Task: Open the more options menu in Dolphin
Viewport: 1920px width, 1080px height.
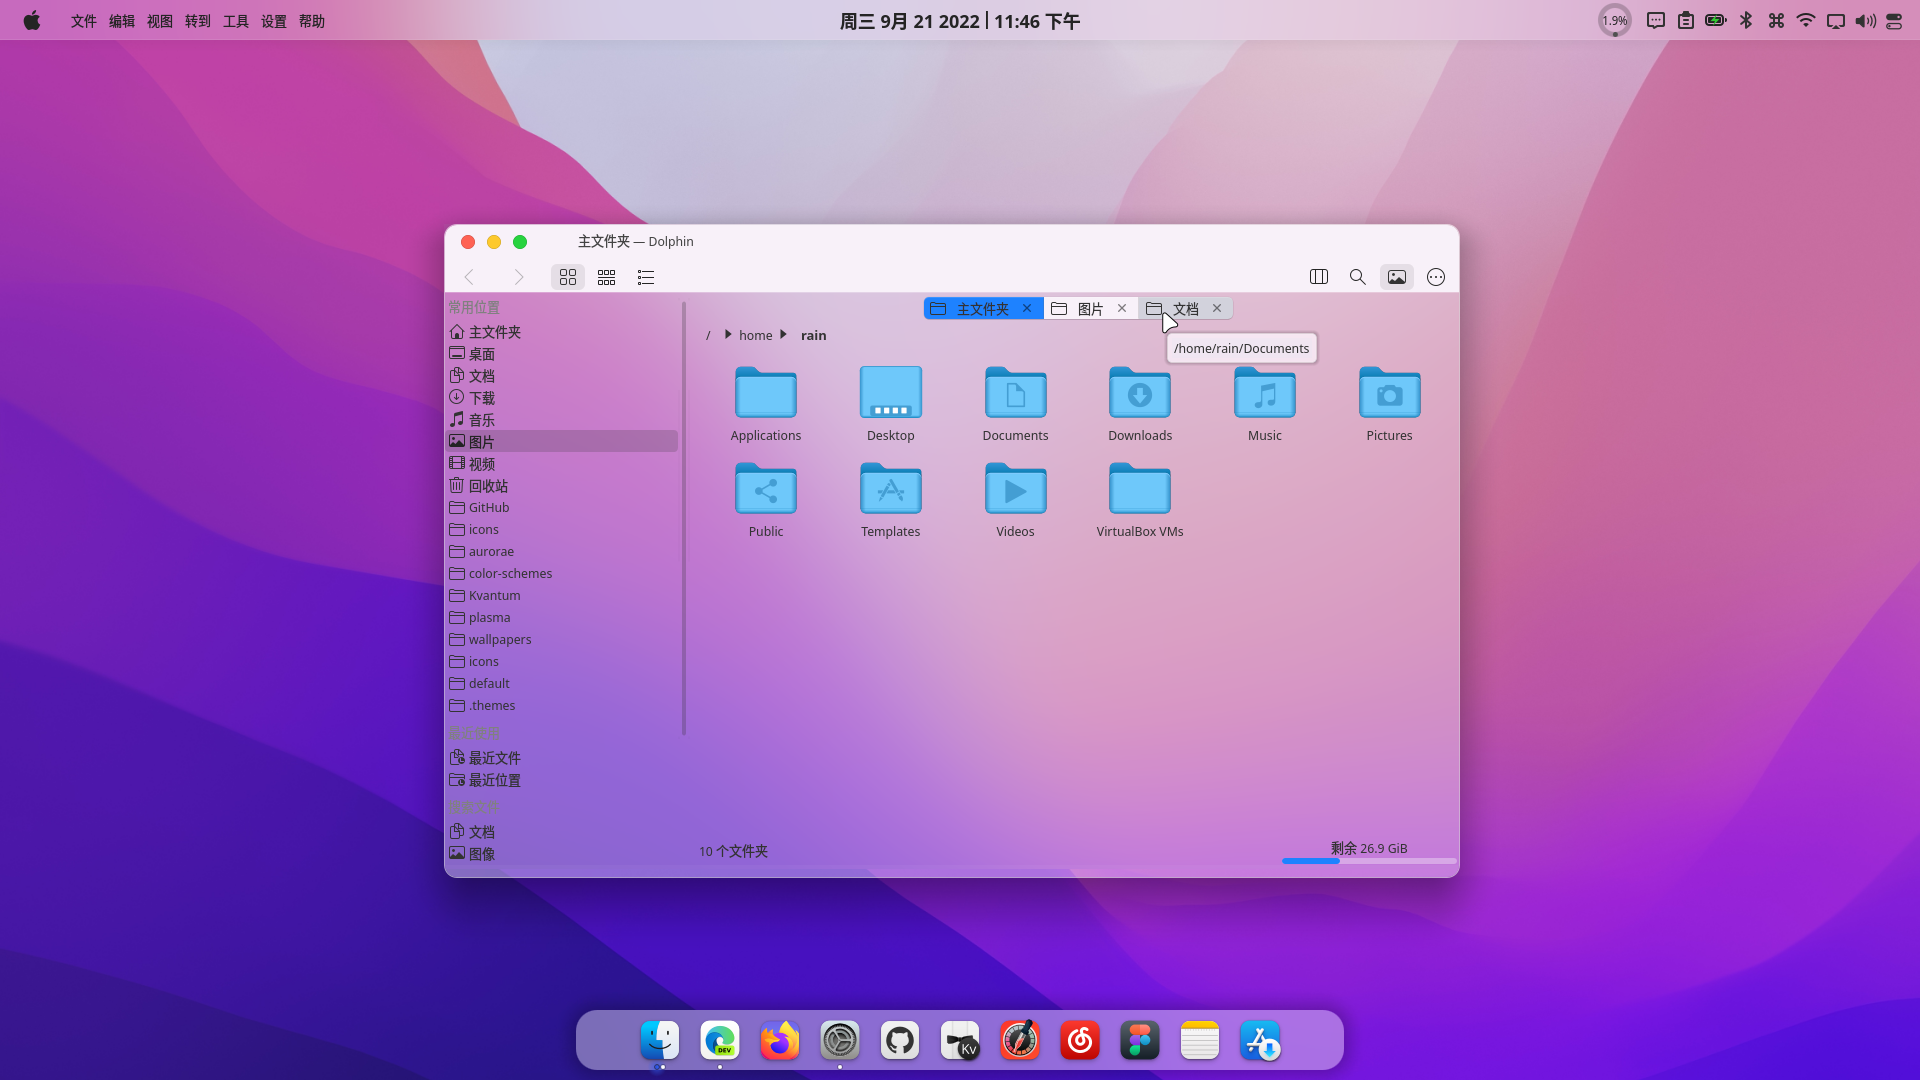Action: [x=1436, y=277]
